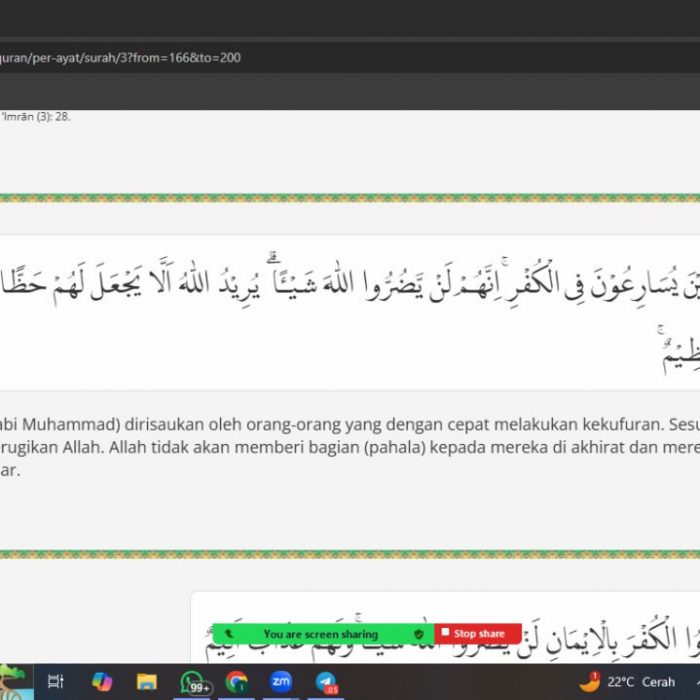This screenshot has width=700, height=700.
Task: Switch to Google Chrome in the taskbar
Action: pyautogui.click(x=237, y=682)
